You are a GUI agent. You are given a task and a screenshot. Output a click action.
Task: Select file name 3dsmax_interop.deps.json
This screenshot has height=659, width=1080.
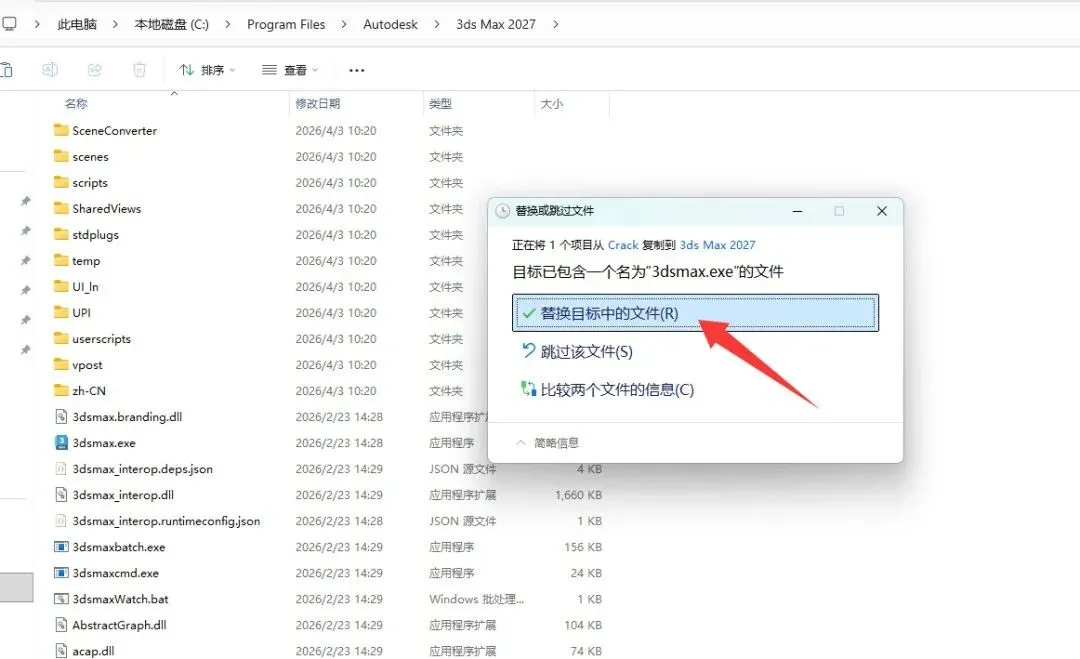(143, 469)
